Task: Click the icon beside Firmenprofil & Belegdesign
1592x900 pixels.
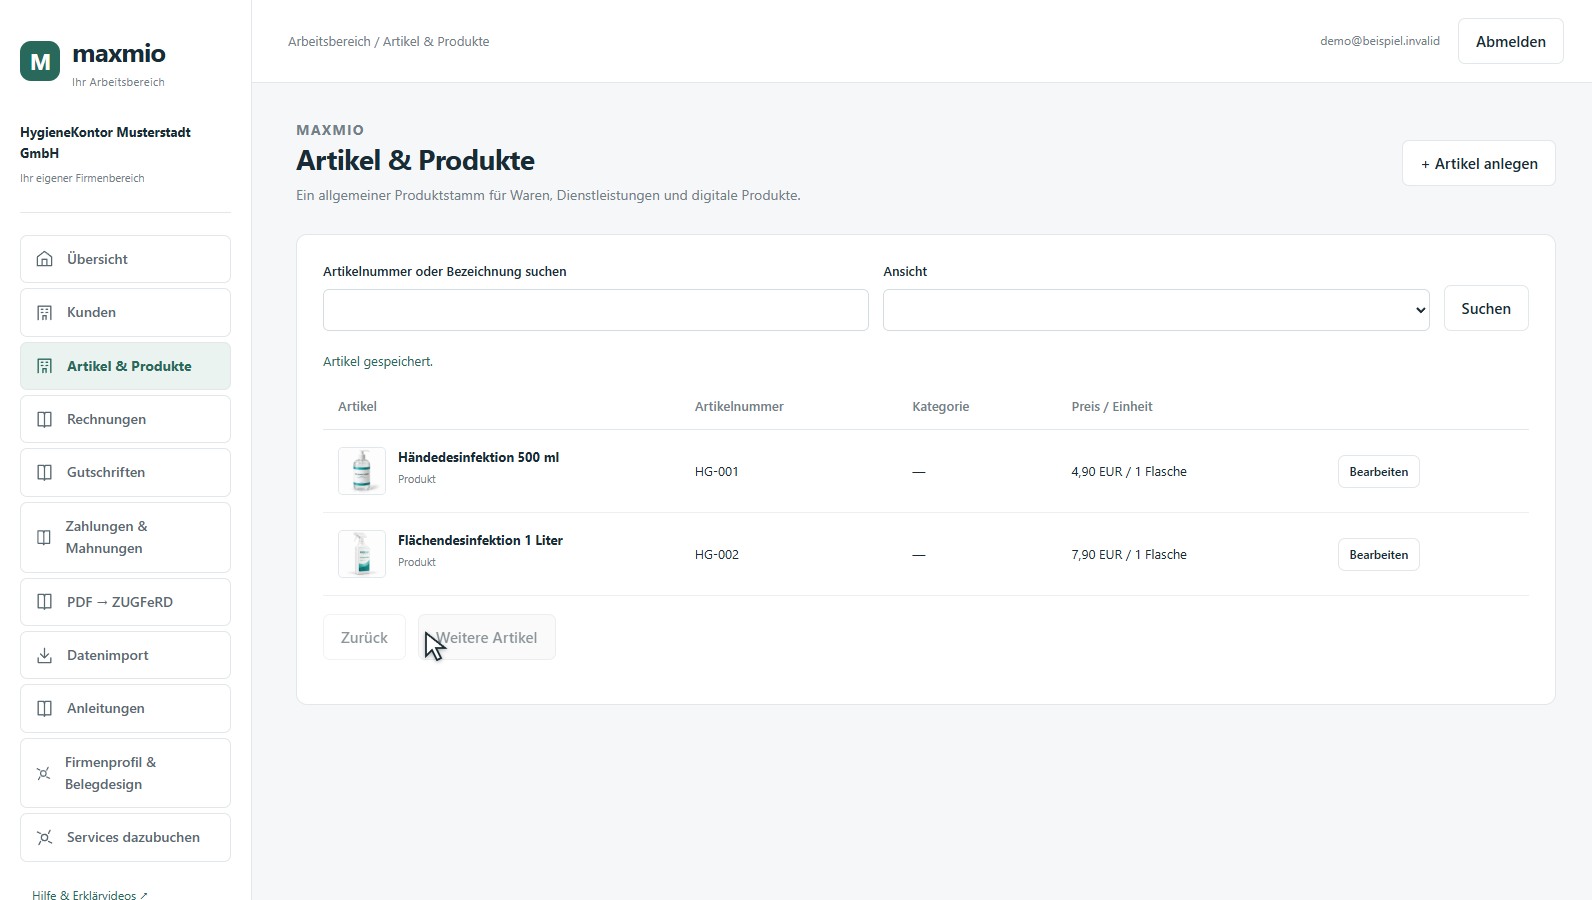Action: click(x=43, y=773)
